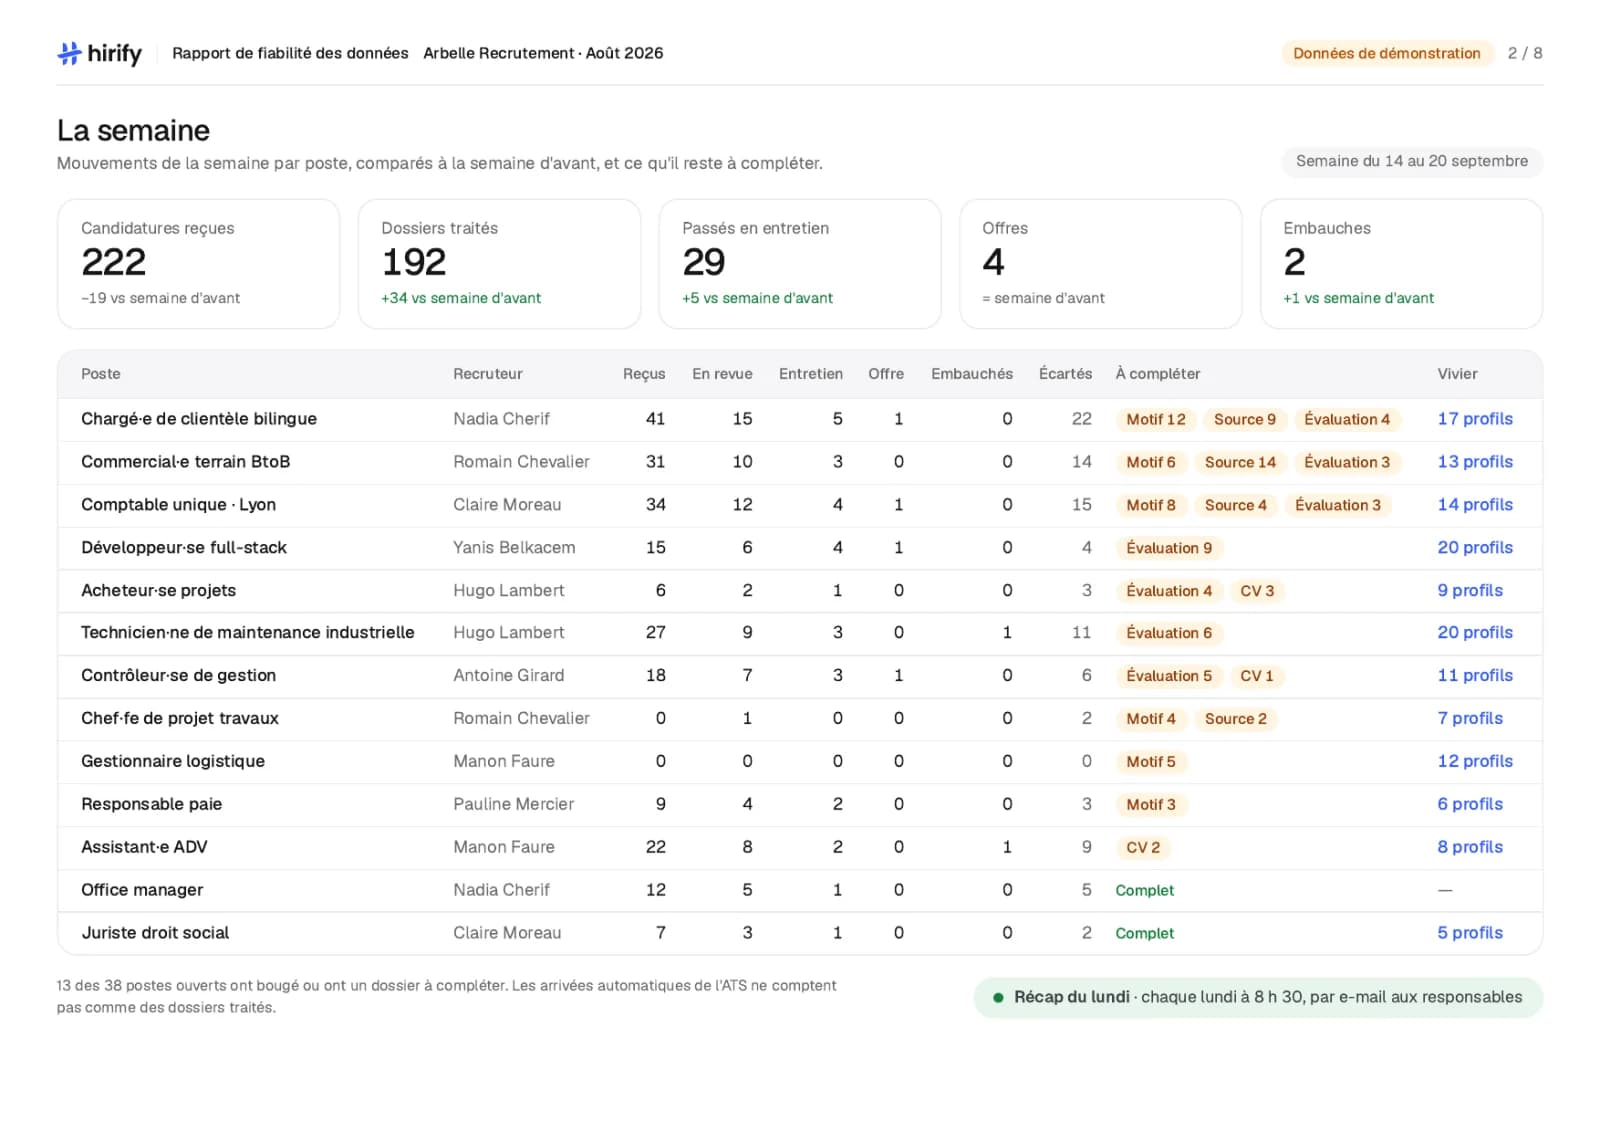Click the Vivier column header
The image size is (1600, 1132).
[1457, 374]
